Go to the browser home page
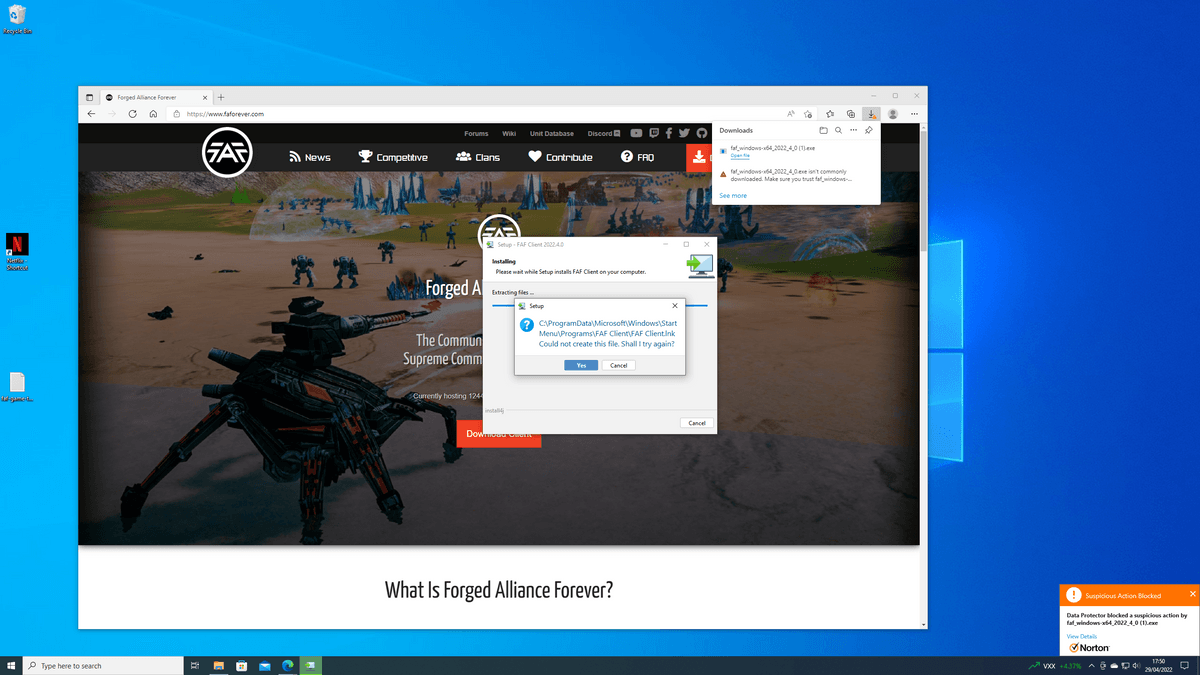 pos(153,114)
